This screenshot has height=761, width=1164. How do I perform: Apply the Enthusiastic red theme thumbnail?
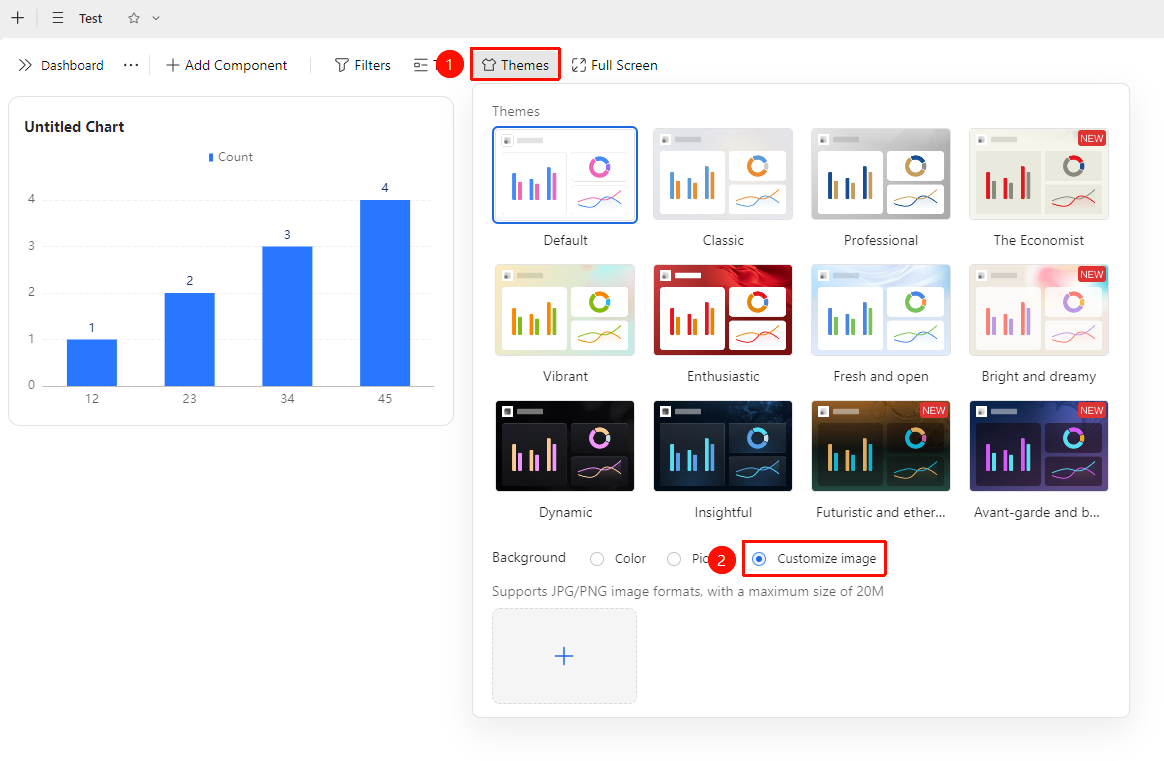tap(723, 310)
